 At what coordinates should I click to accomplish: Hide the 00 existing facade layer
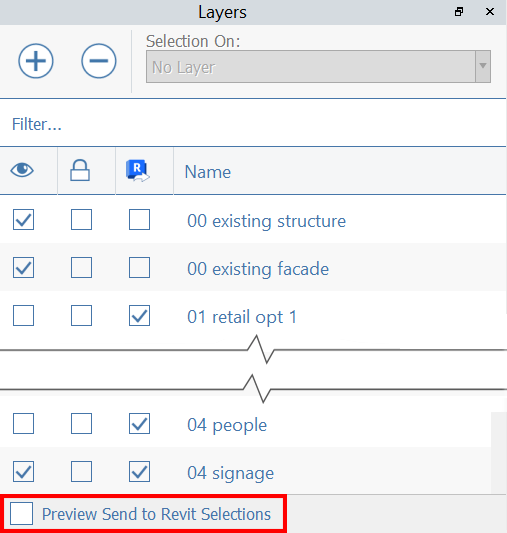pyautogui.click(x=23, y=268)
